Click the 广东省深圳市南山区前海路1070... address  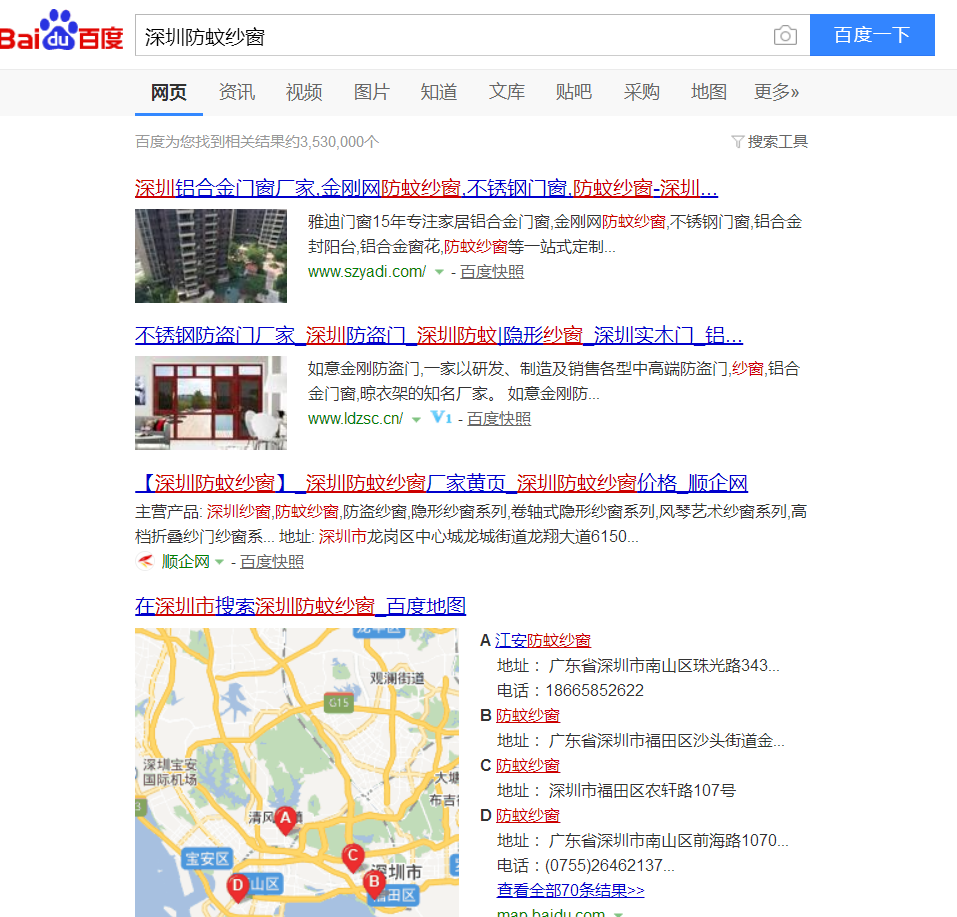668,841
